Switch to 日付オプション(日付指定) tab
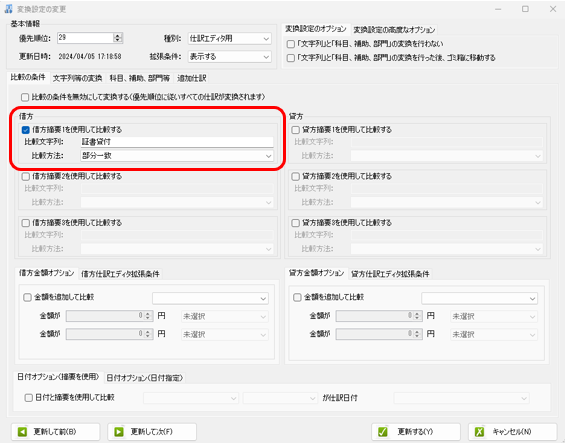 tap(145, 378)
